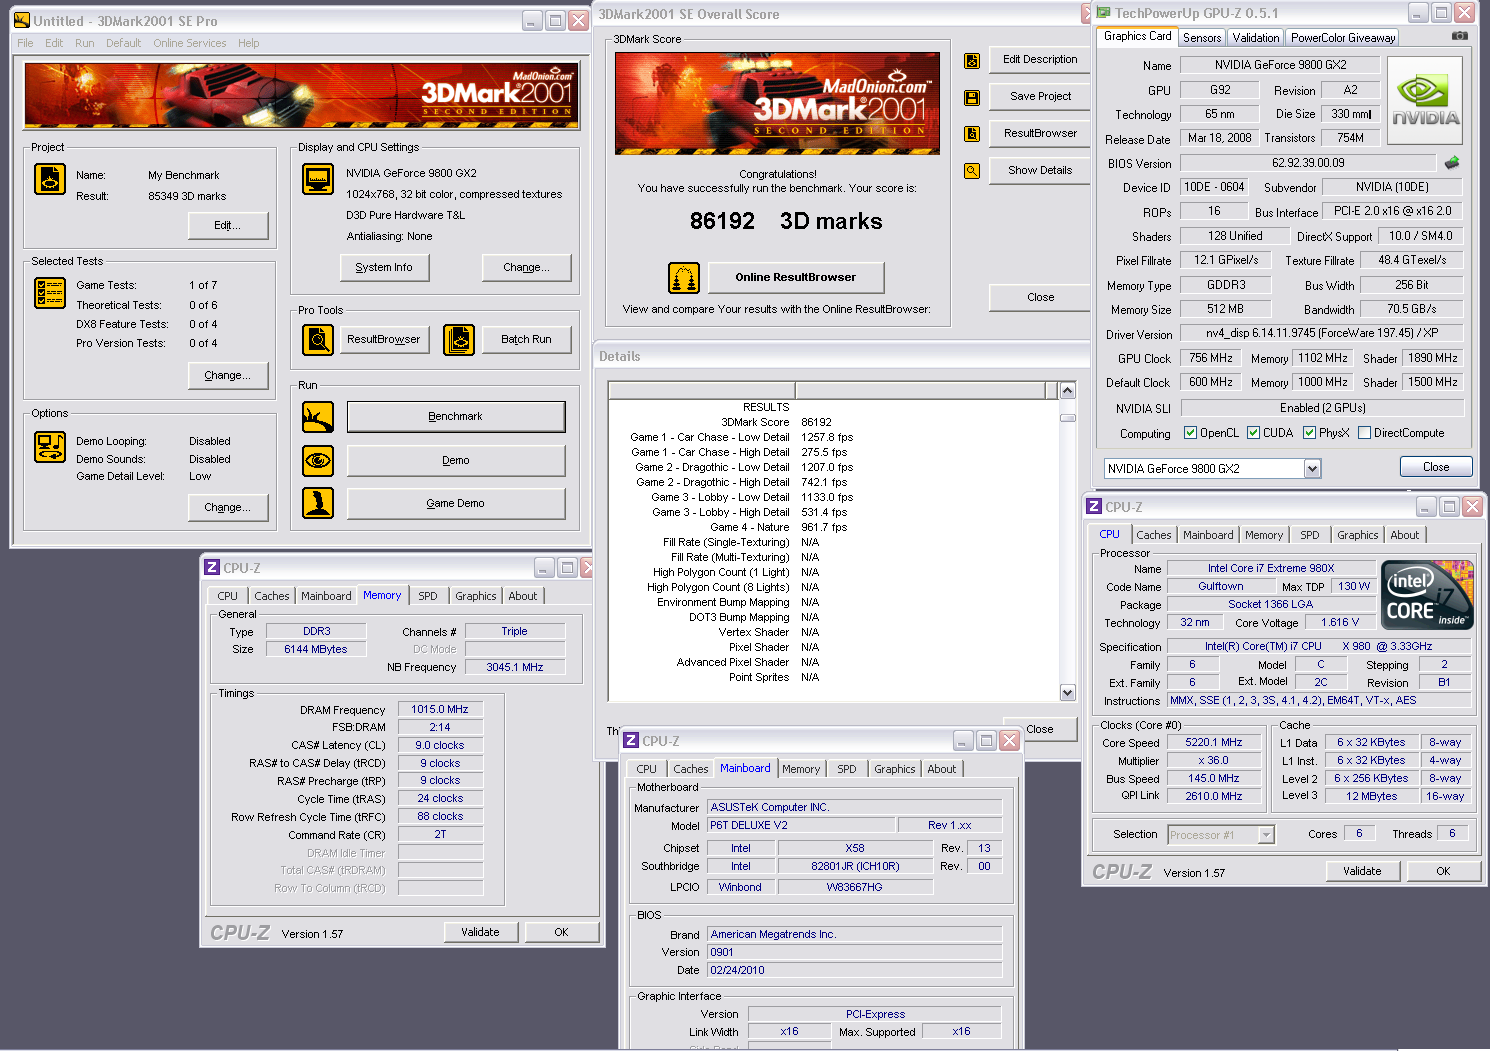The height and width of the screenshot is (1051, 1490).
Task: Click the Demo eye icon
Action: coord(318,460)
